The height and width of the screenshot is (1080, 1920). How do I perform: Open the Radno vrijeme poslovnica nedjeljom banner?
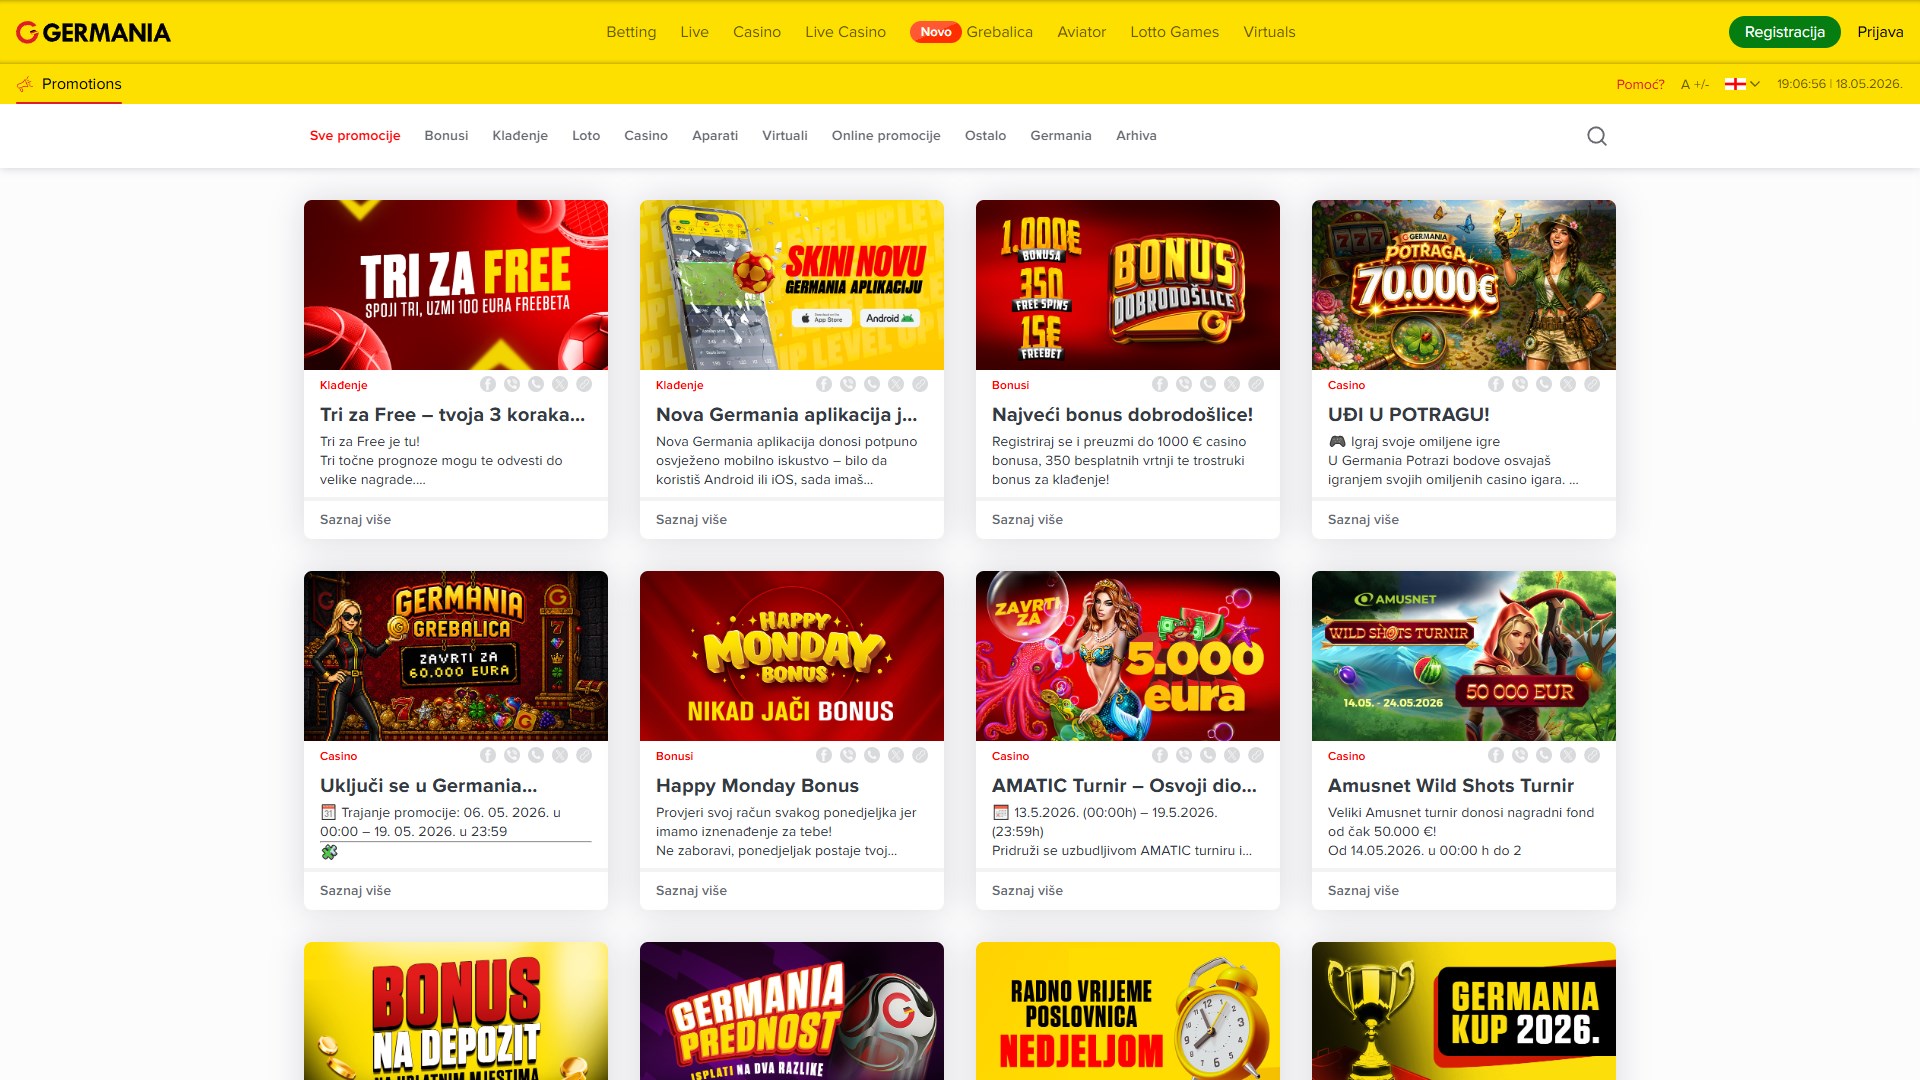click(x=1128, y=1011)
